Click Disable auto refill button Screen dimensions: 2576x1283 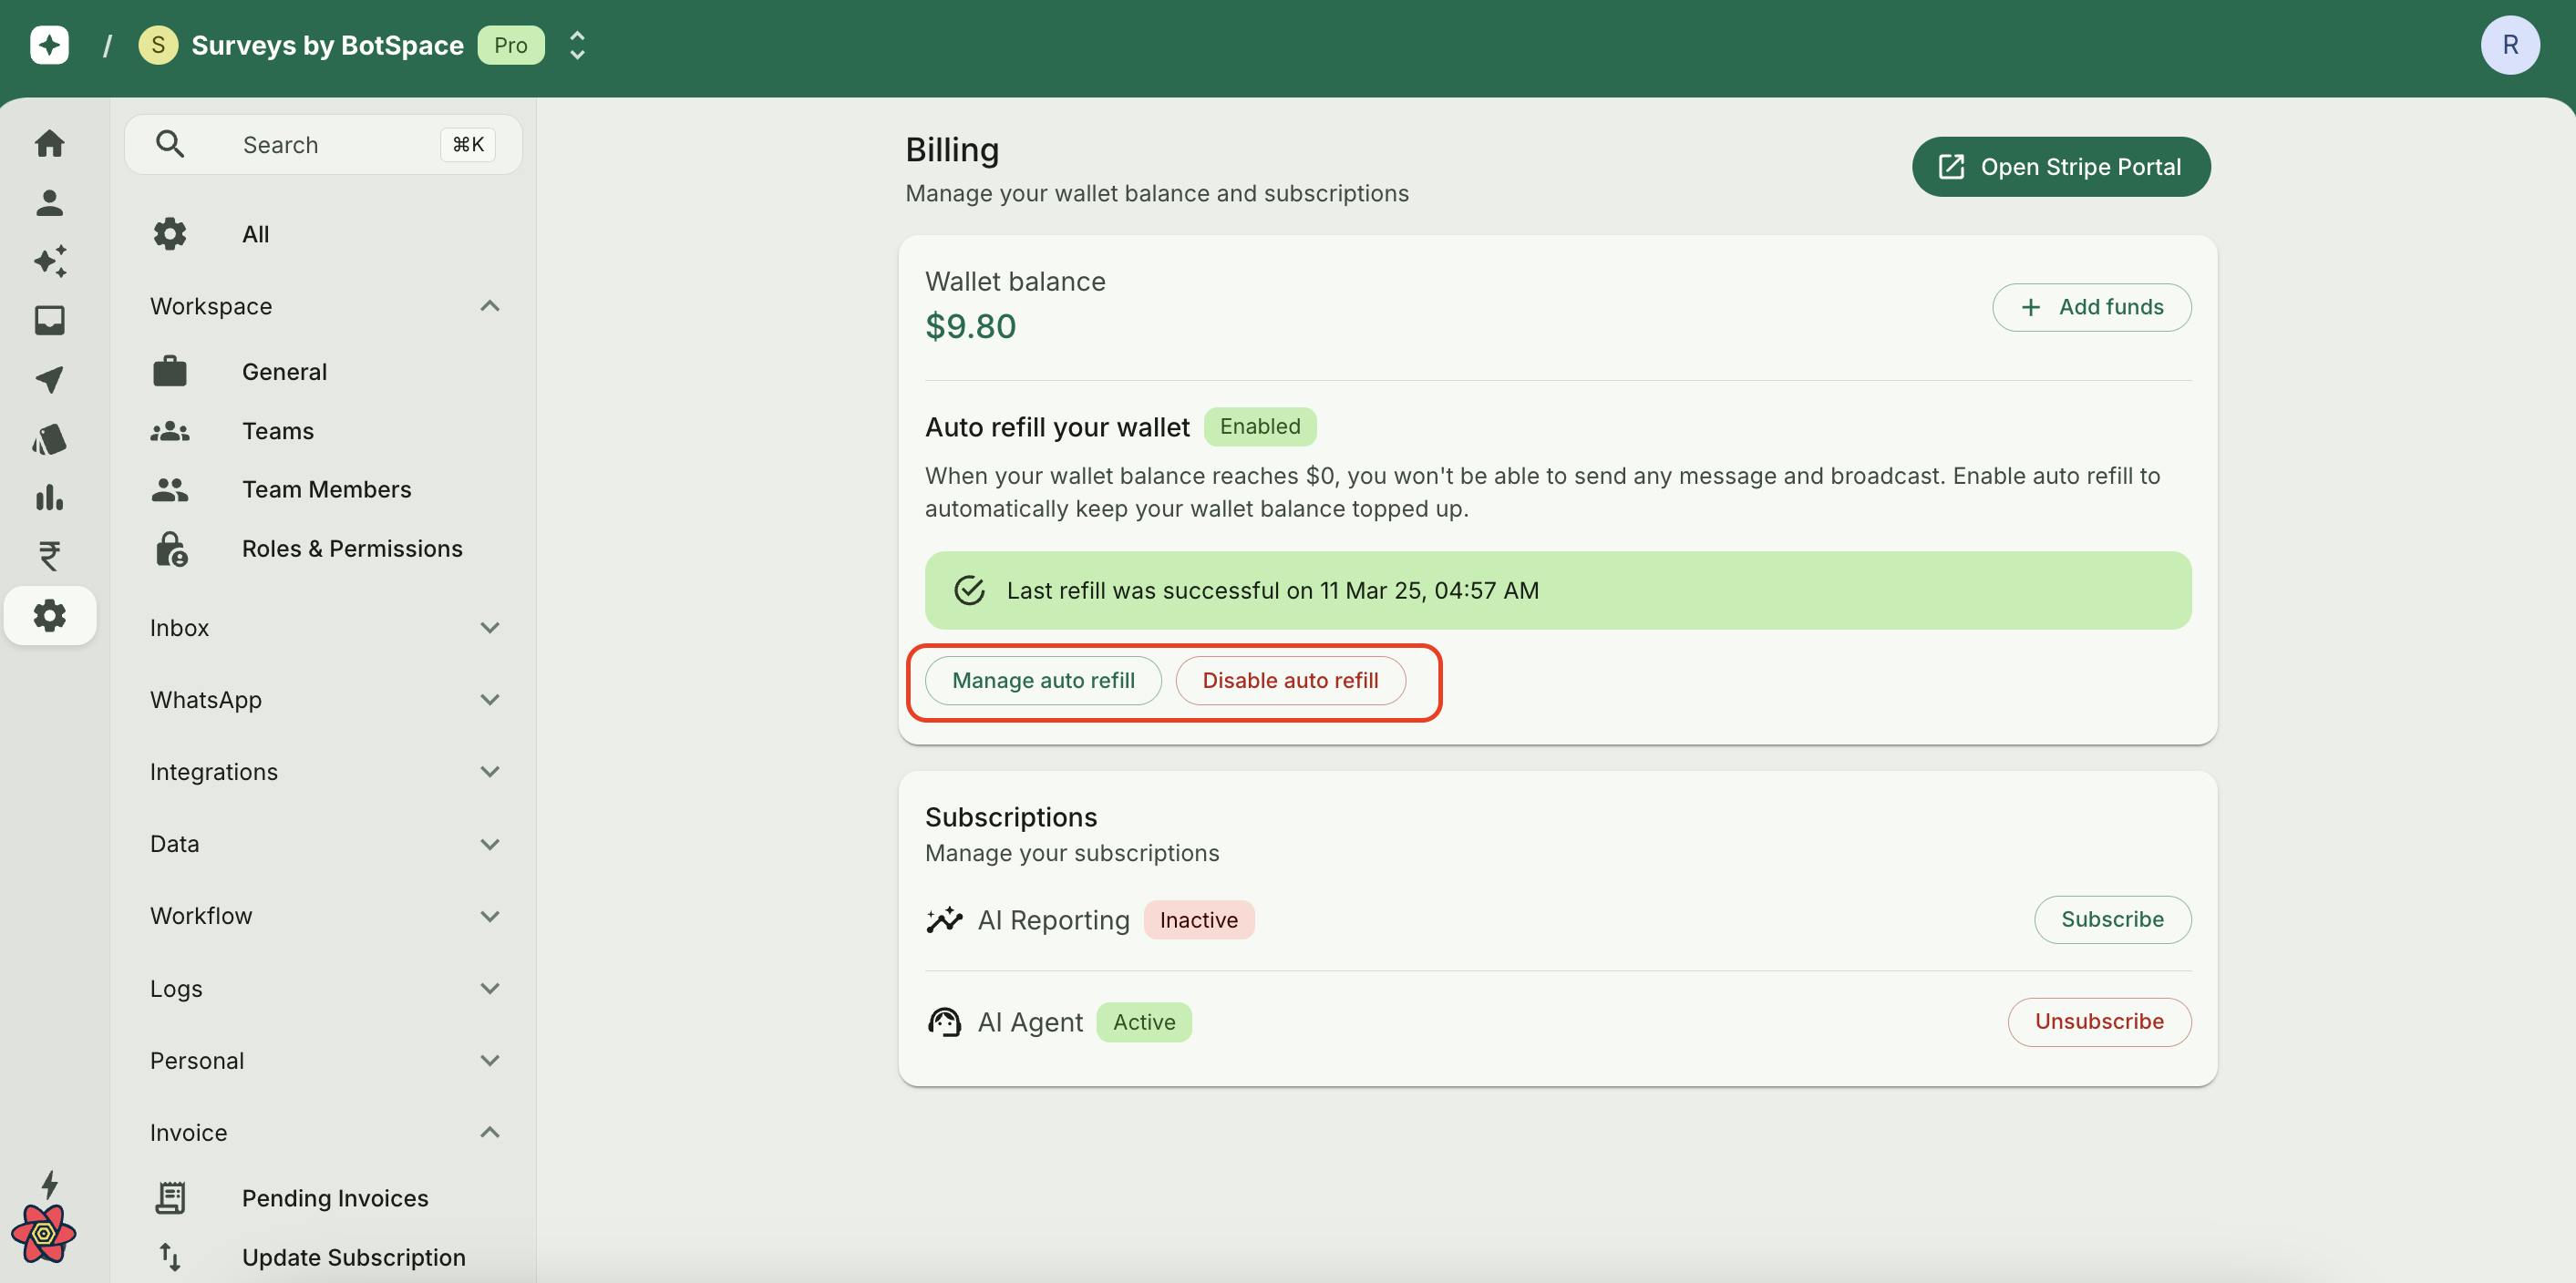(1290, 680)
